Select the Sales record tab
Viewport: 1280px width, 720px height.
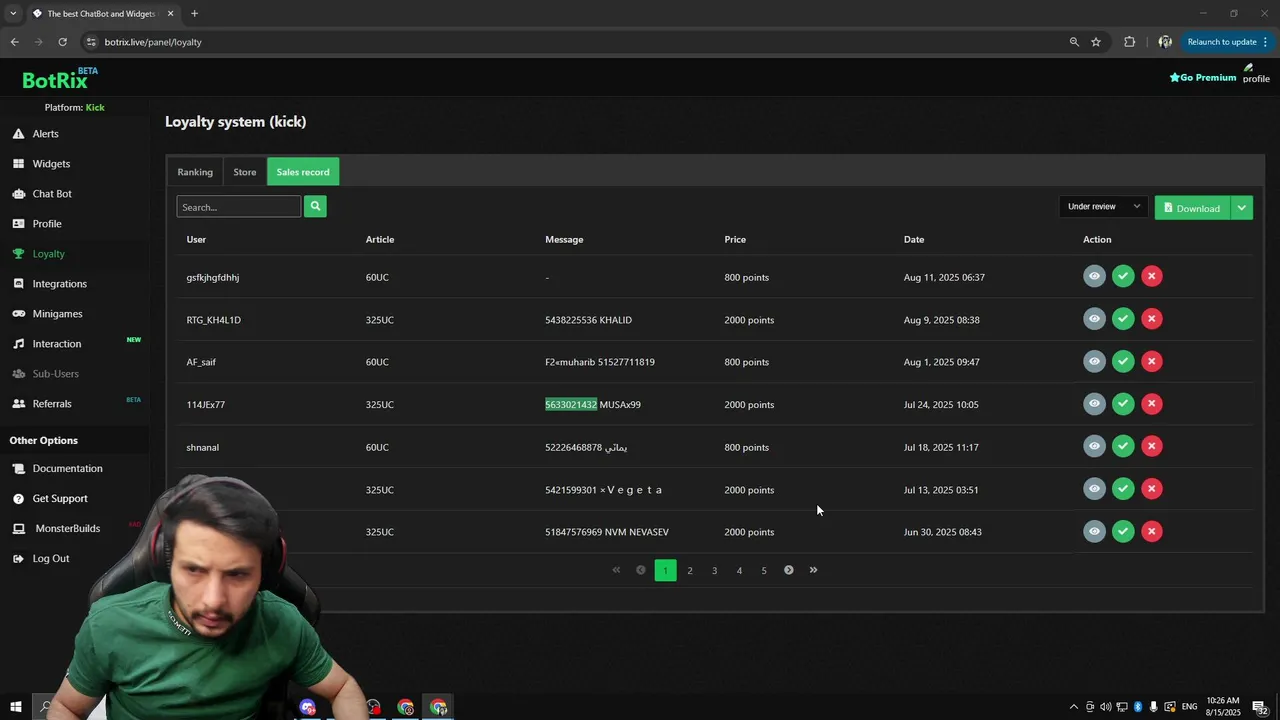303,172
